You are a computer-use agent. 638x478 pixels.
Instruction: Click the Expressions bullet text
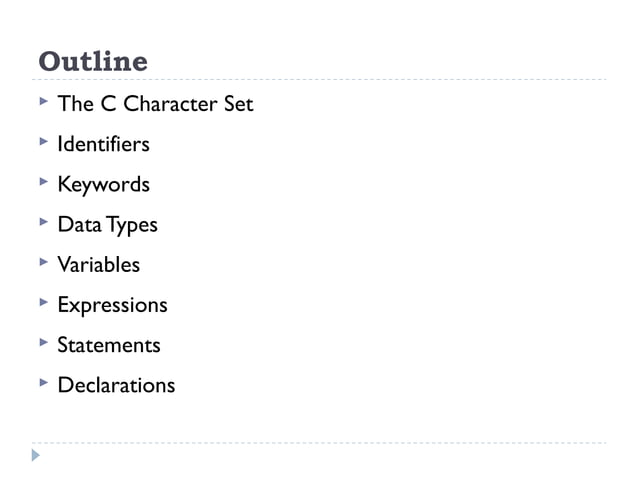click(x=112, y=306)
